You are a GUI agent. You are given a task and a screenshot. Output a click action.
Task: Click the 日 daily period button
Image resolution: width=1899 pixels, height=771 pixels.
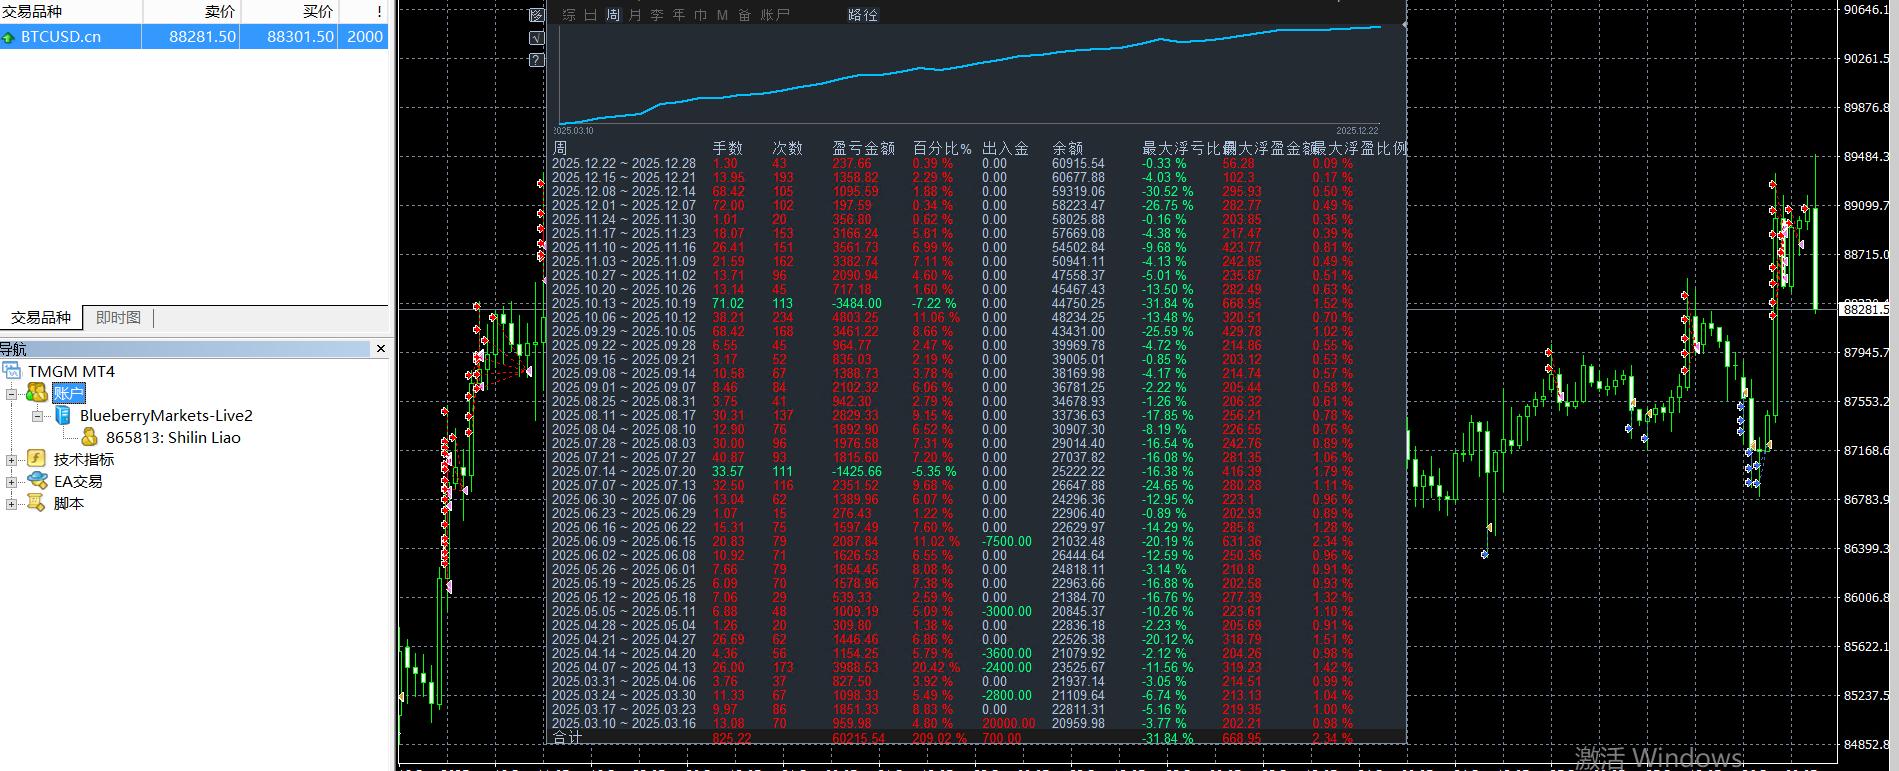(x=591, y=15)
